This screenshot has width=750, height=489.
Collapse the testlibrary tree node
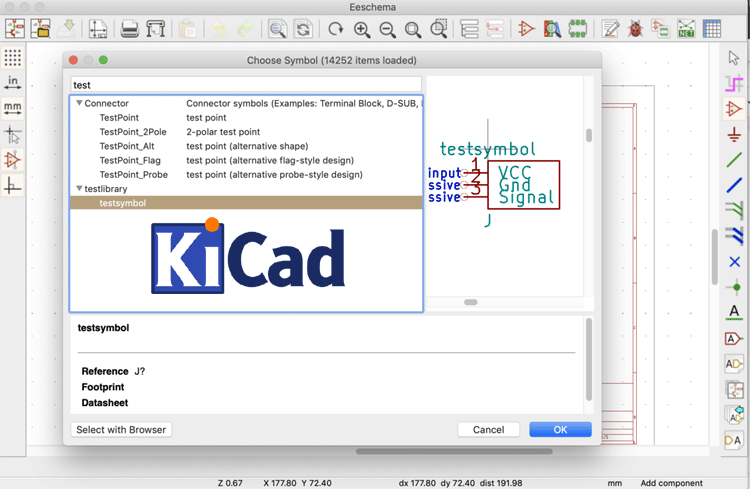point(79,189)
